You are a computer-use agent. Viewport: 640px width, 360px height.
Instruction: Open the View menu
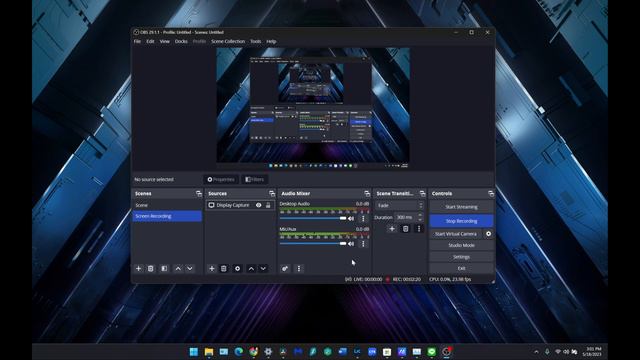coord(164,41)
